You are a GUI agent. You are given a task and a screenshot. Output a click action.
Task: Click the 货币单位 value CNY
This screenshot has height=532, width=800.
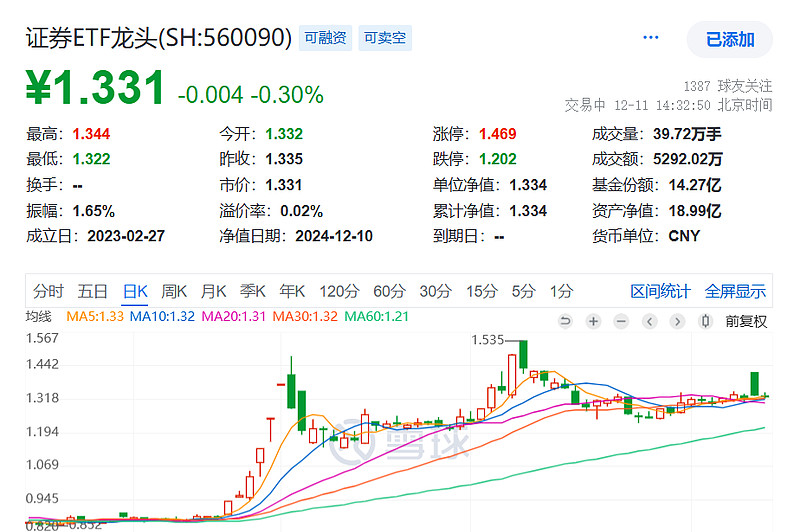tap(684, 236)
